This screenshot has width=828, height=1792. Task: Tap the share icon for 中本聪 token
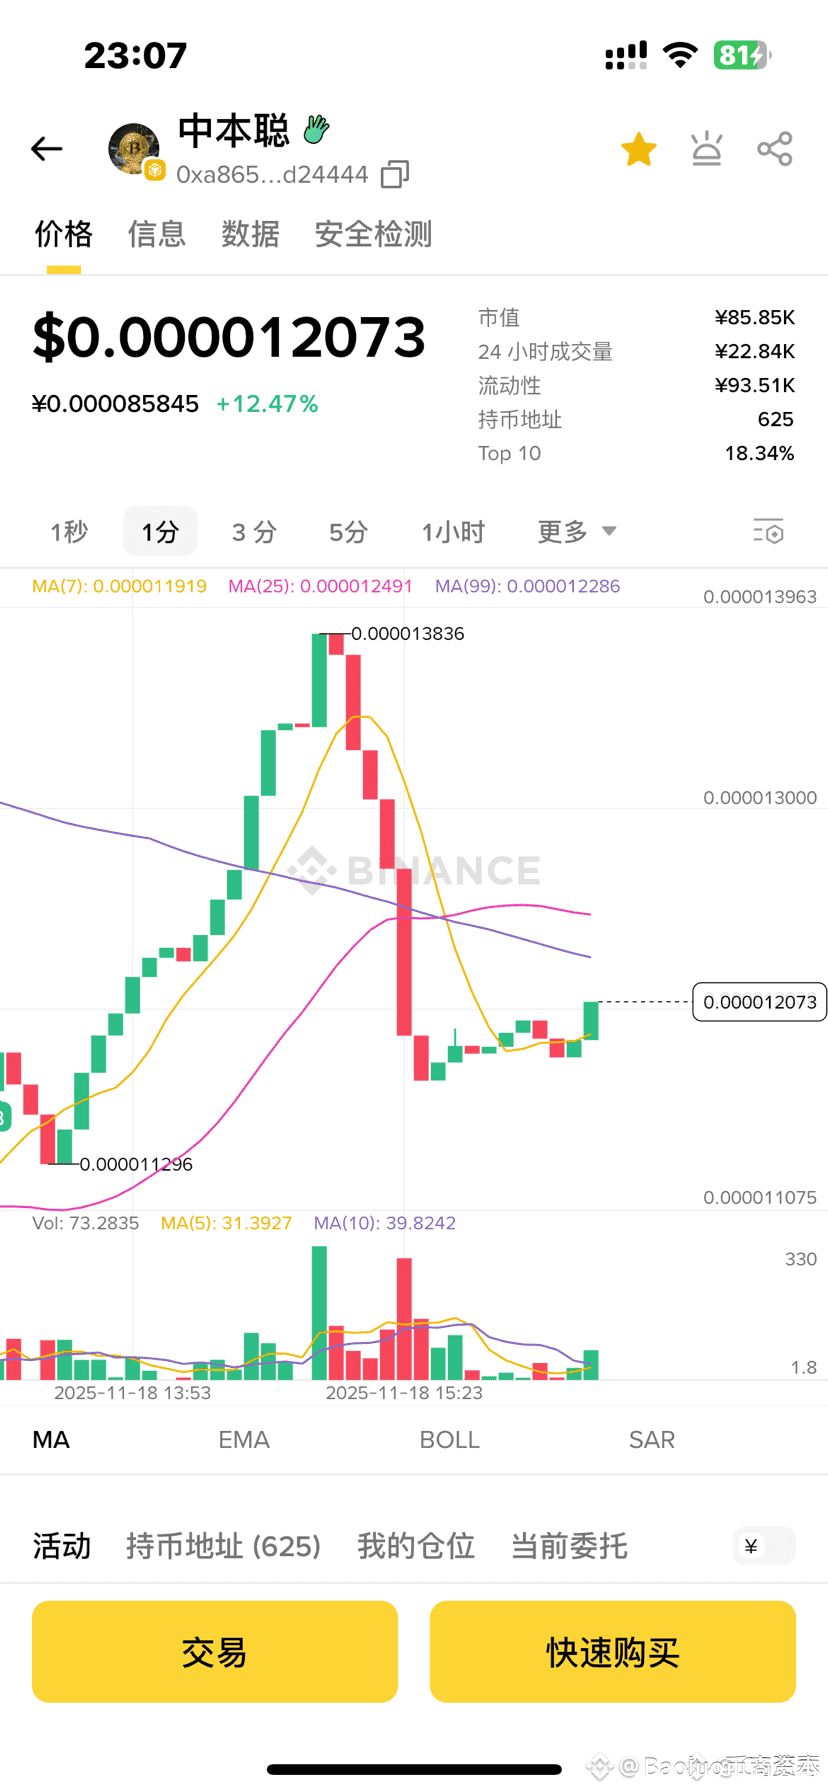(774, 148)
